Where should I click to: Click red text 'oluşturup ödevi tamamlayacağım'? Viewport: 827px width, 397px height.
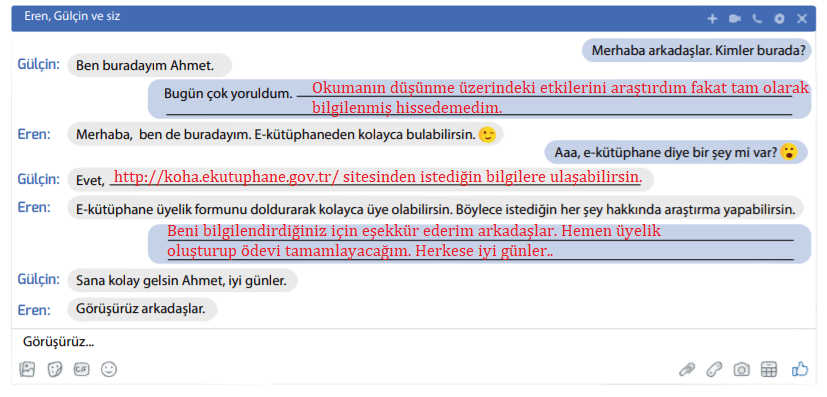[x=288, y=251]
